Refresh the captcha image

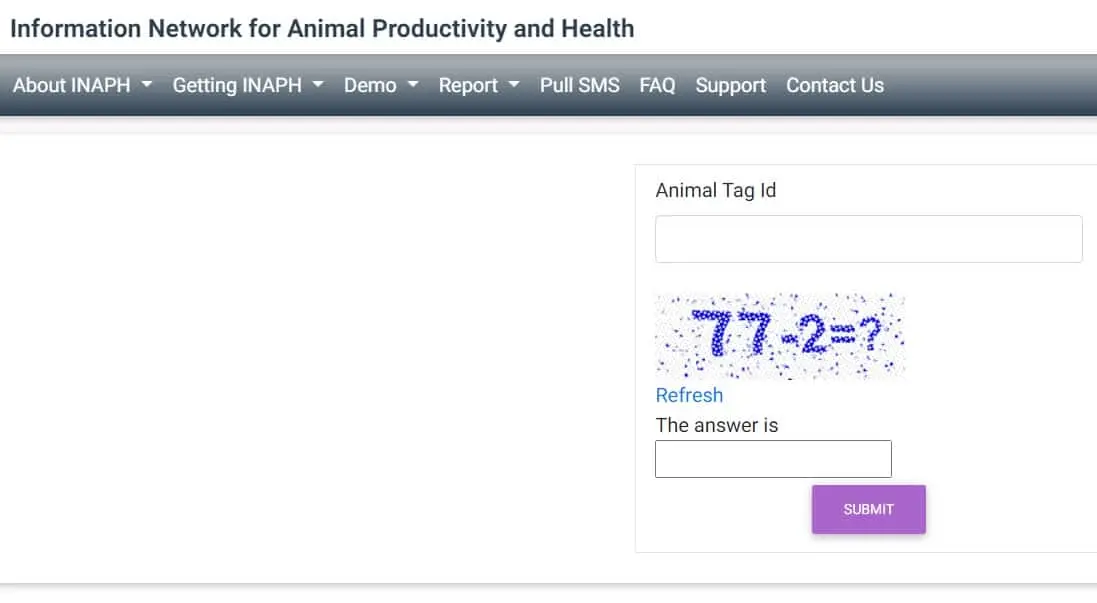[689, 395]
